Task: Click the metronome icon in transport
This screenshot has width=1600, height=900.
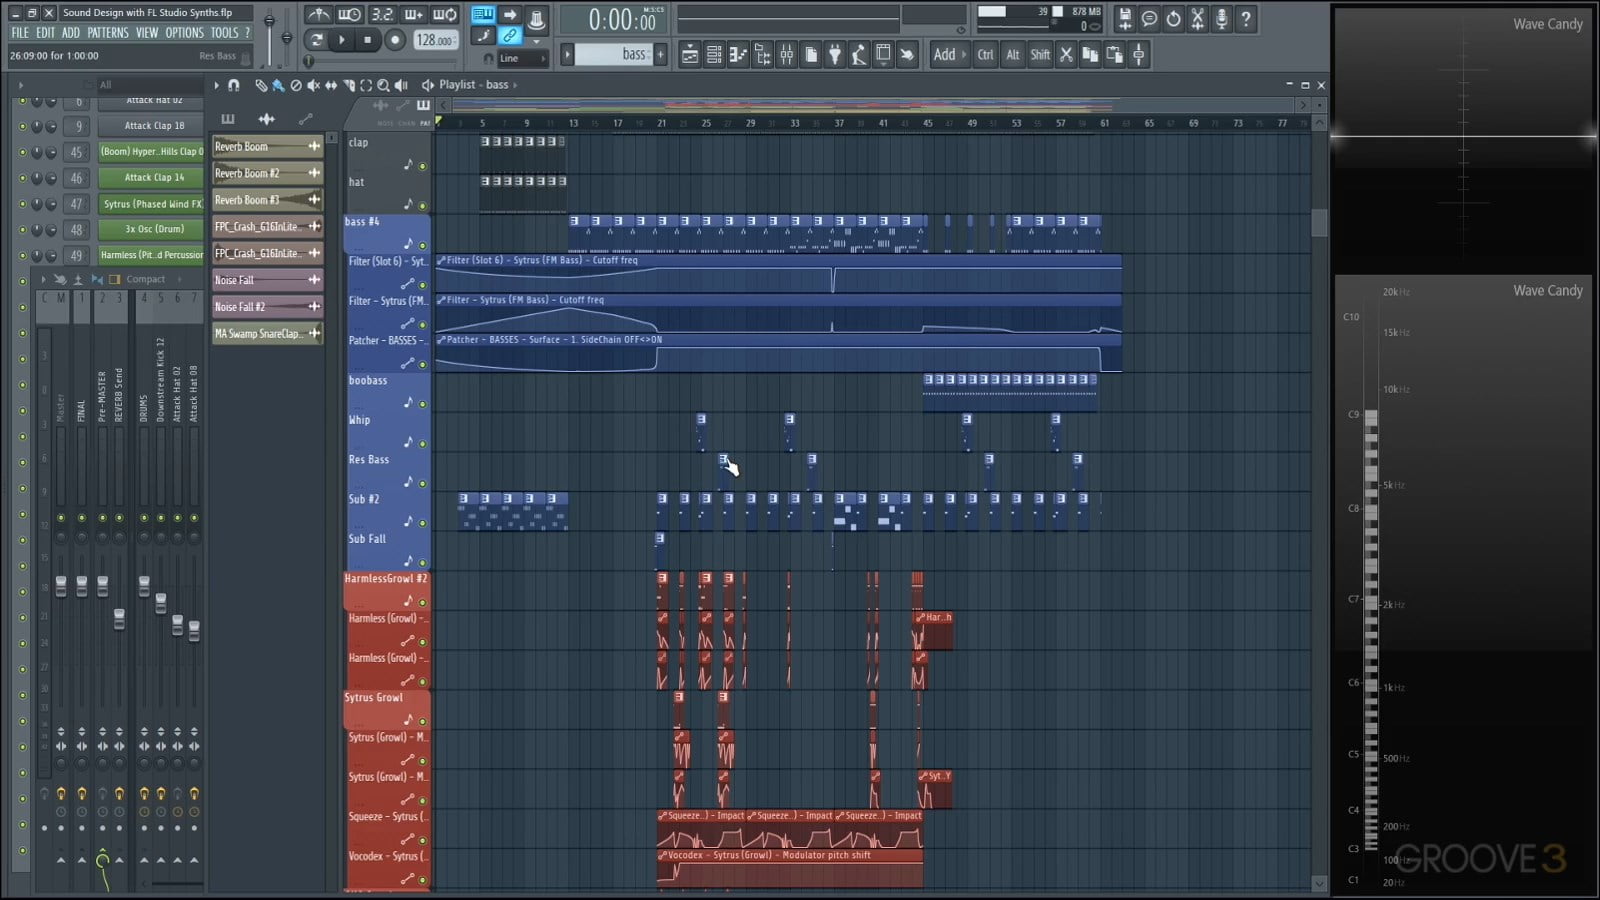Action: pyautogui.click(x=319, y=15)
